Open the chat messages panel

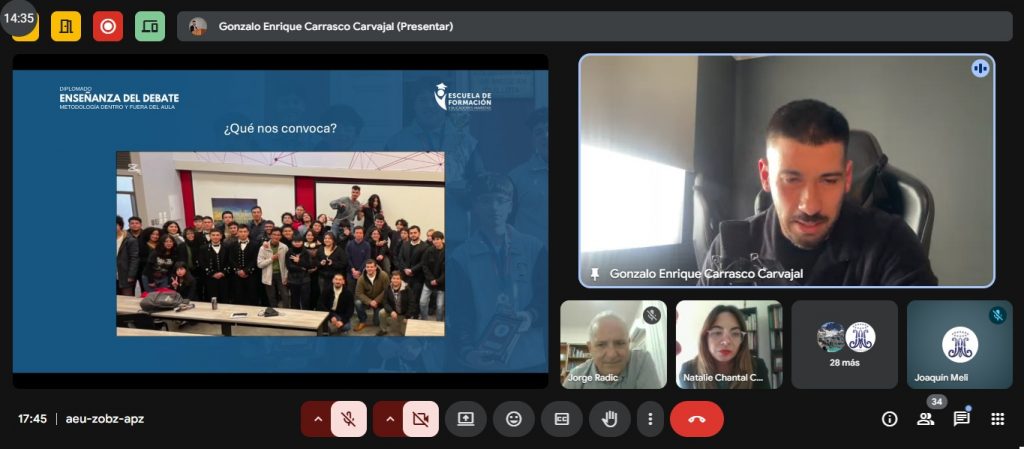point(961,419)
